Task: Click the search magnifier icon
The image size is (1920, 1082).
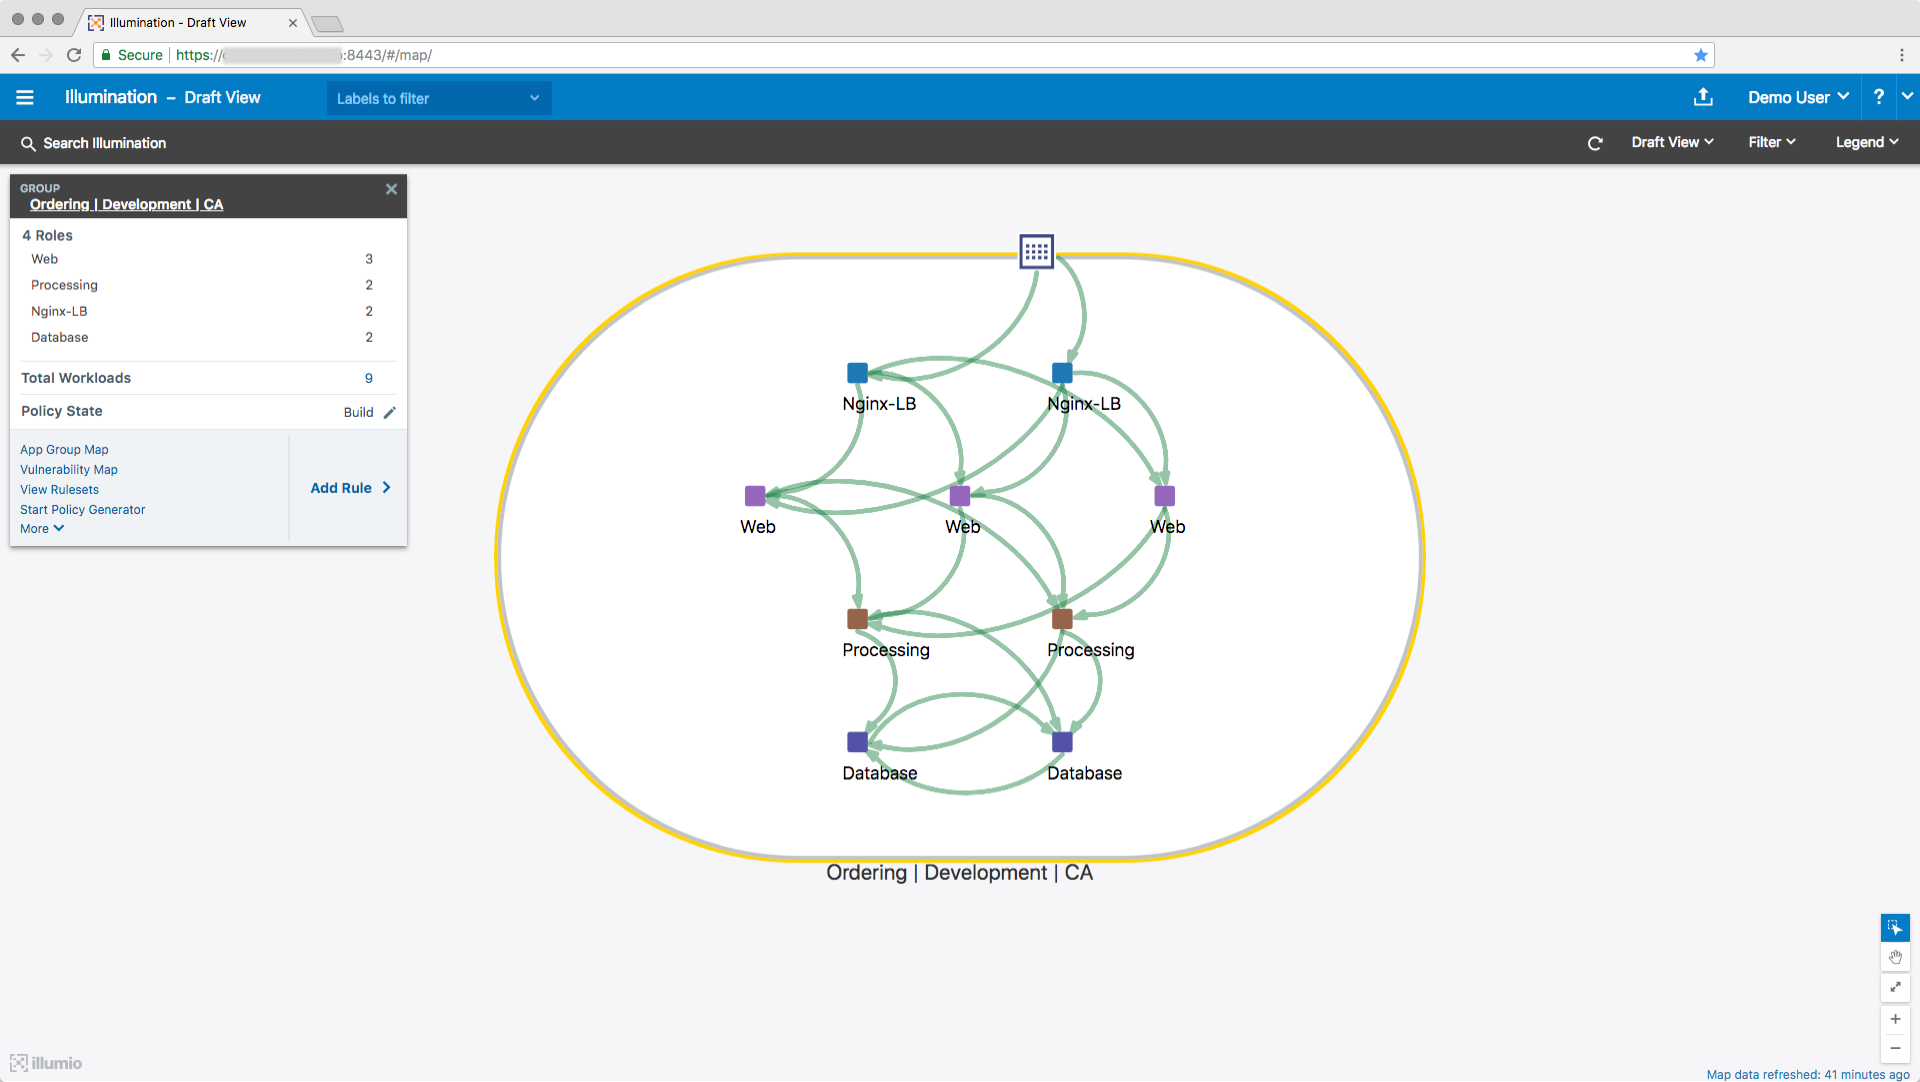Action: [x=28, y=144]
